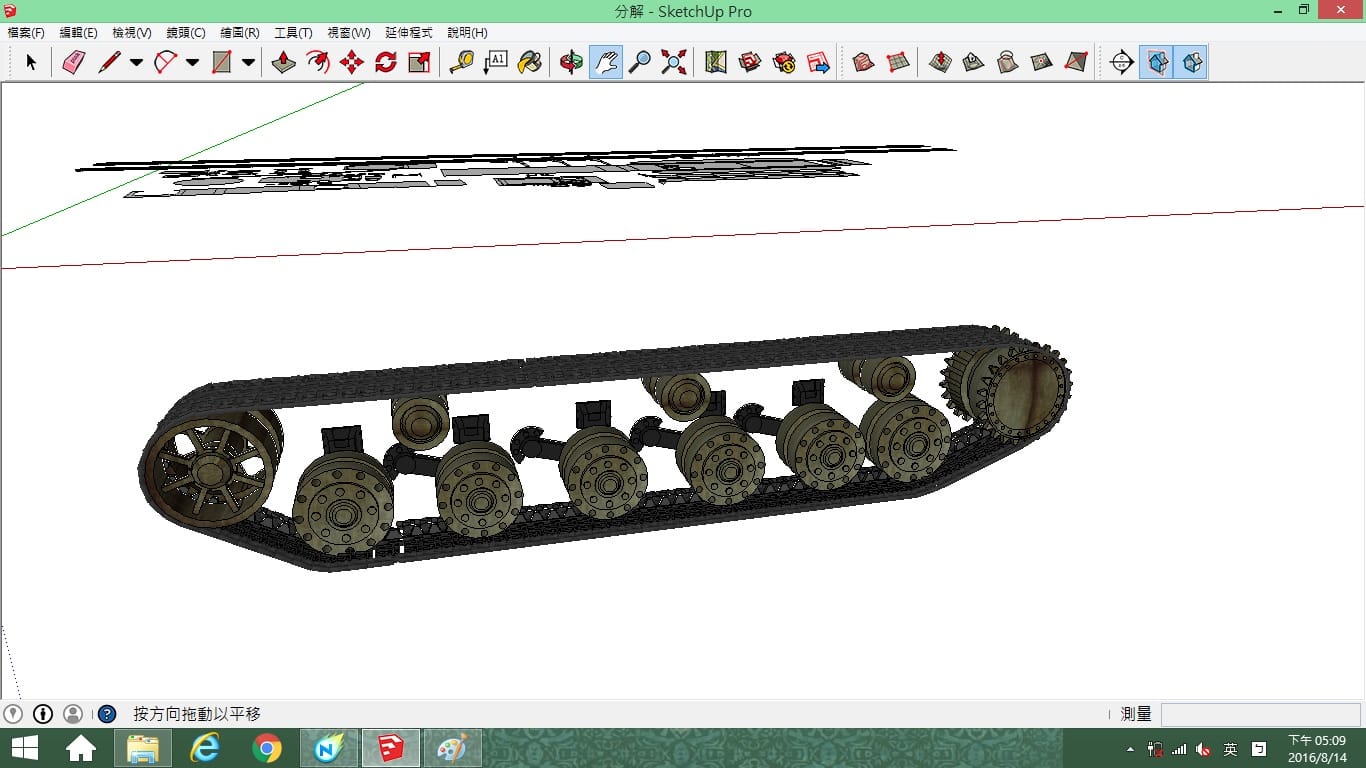
Task: Expand the line tool dropdown arrow
Action: click(136, 62)
